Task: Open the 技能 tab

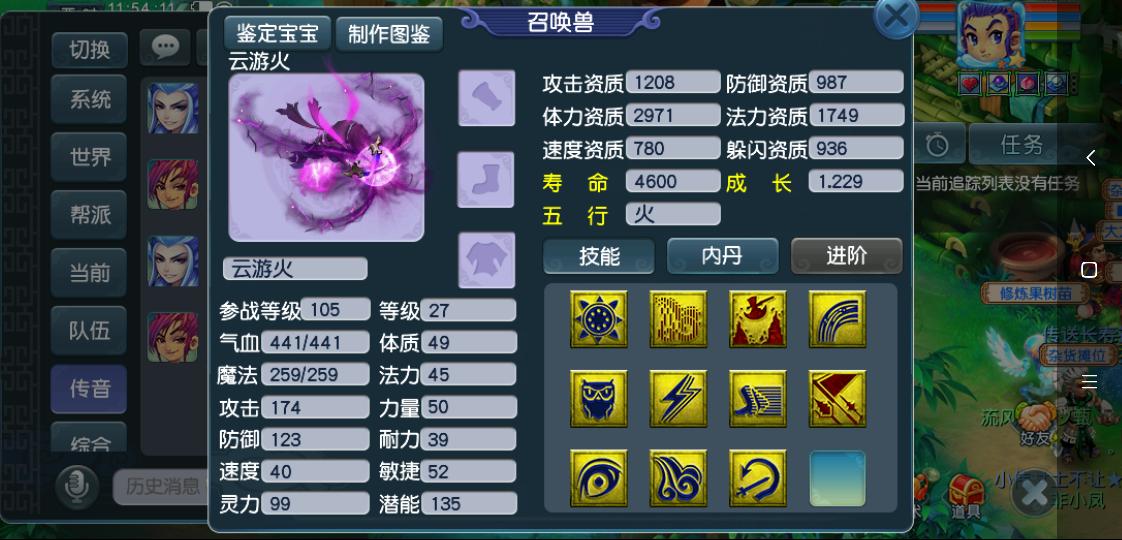Action: pyautogui.click(x=599, y=256)
